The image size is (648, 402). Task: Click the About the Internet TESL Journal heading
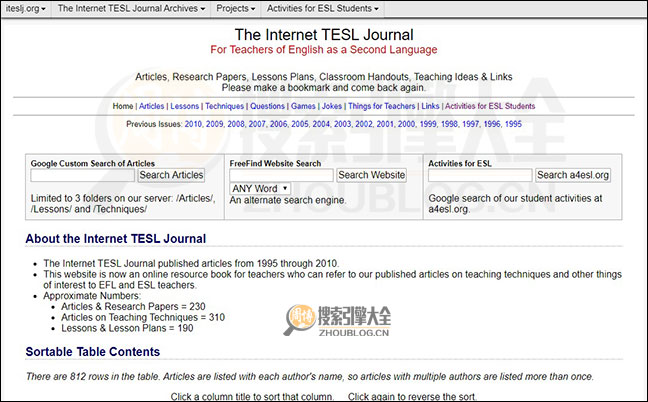116,239
